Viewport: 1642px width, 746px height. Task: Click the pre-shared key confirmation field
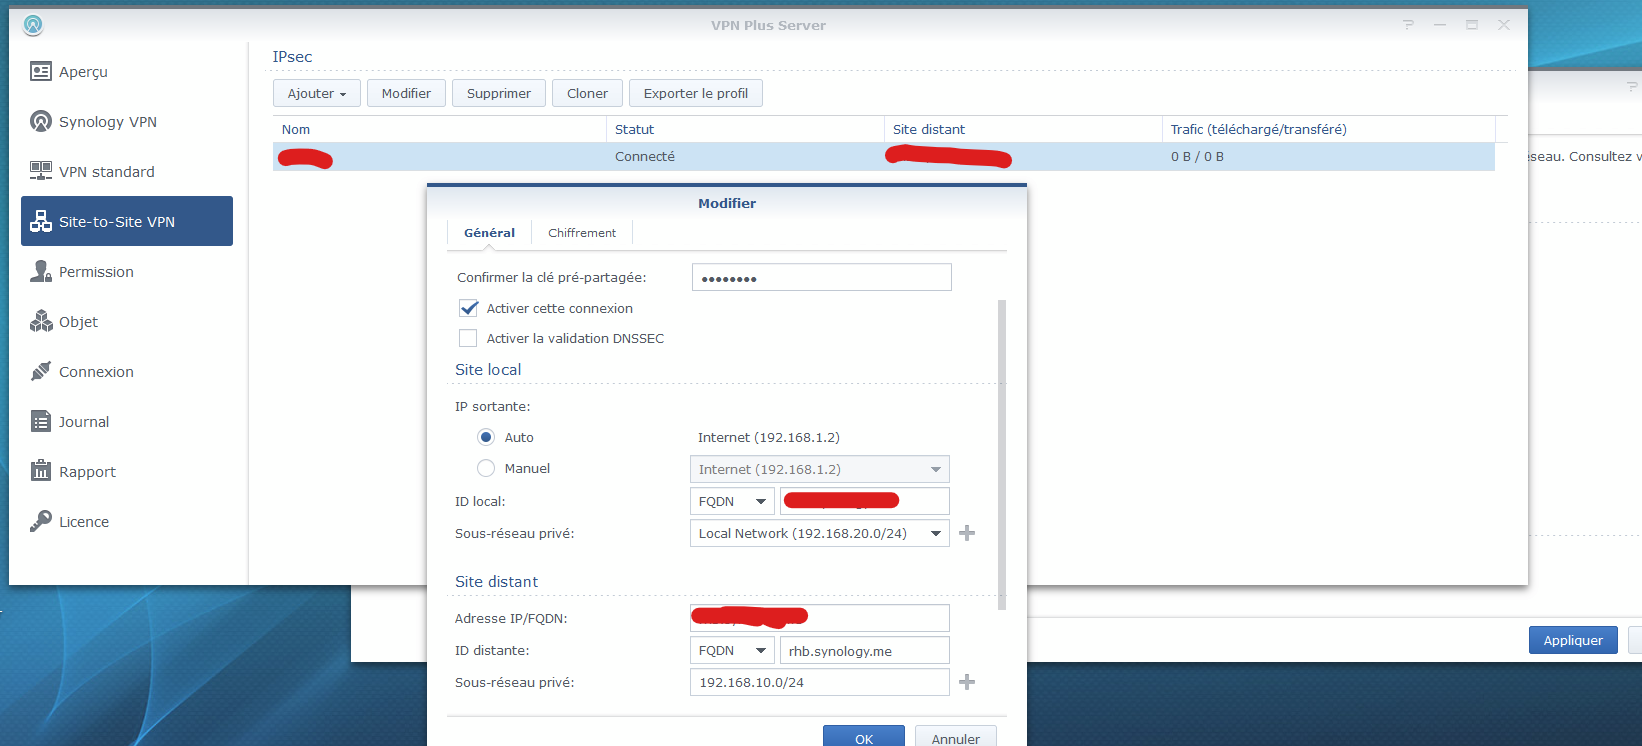(x=822, y=277)
